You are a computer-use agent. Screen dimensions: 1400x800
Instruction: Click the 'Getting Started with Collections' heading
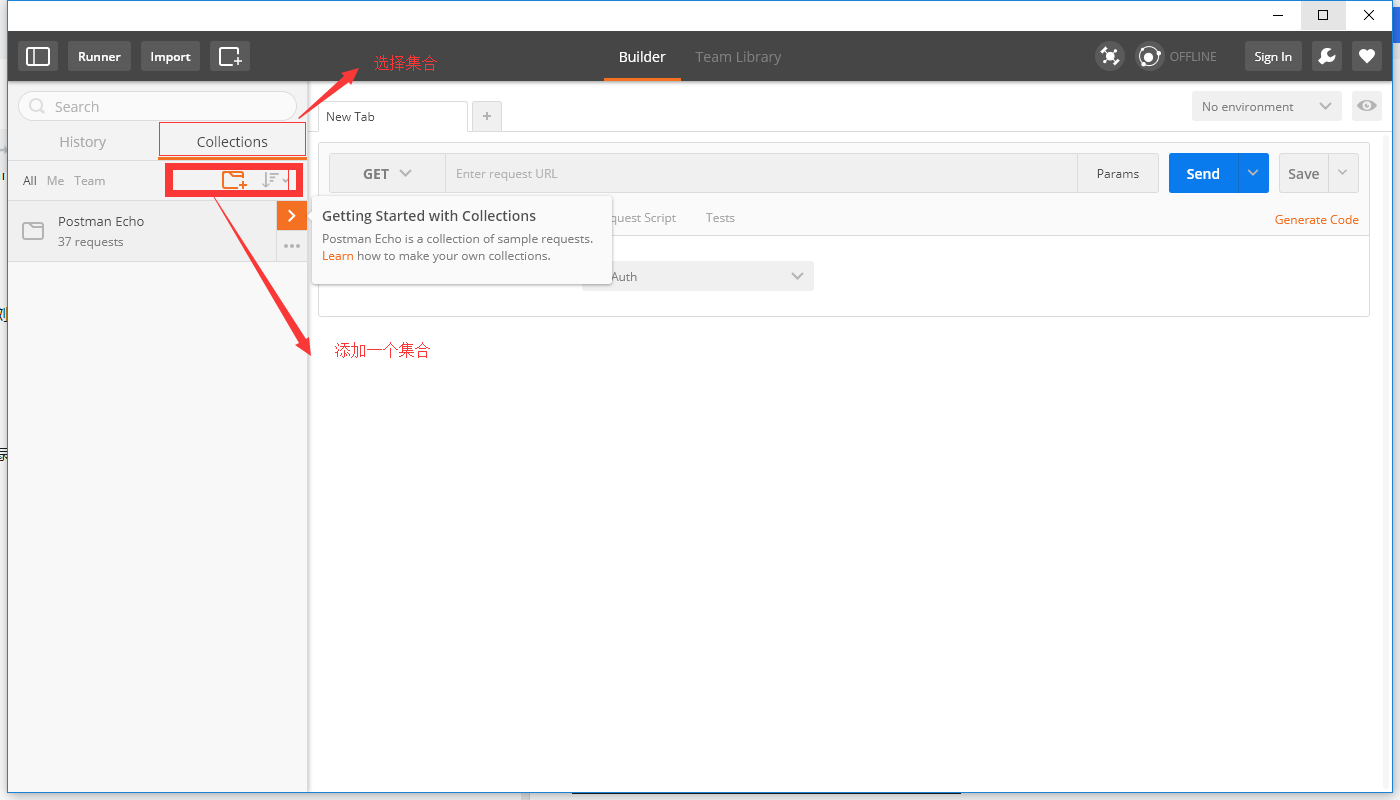point(429,216)
